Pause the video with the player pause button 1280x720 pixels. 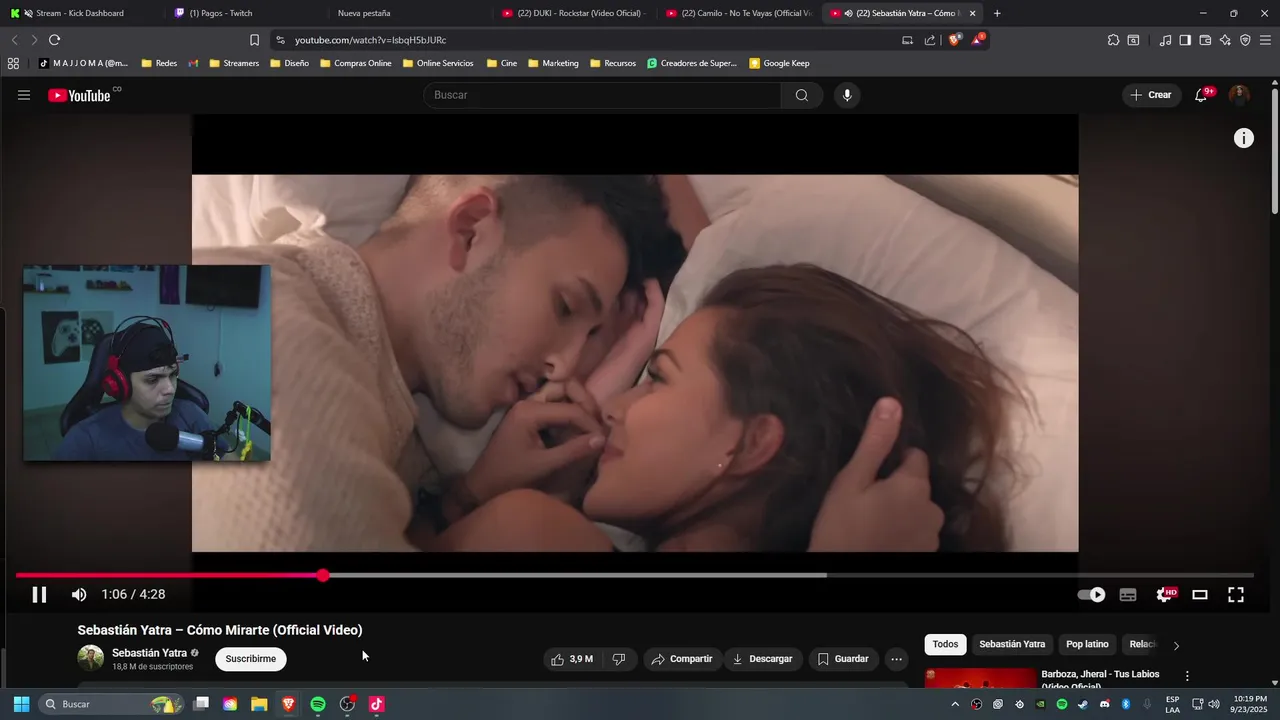pos(39,594)
